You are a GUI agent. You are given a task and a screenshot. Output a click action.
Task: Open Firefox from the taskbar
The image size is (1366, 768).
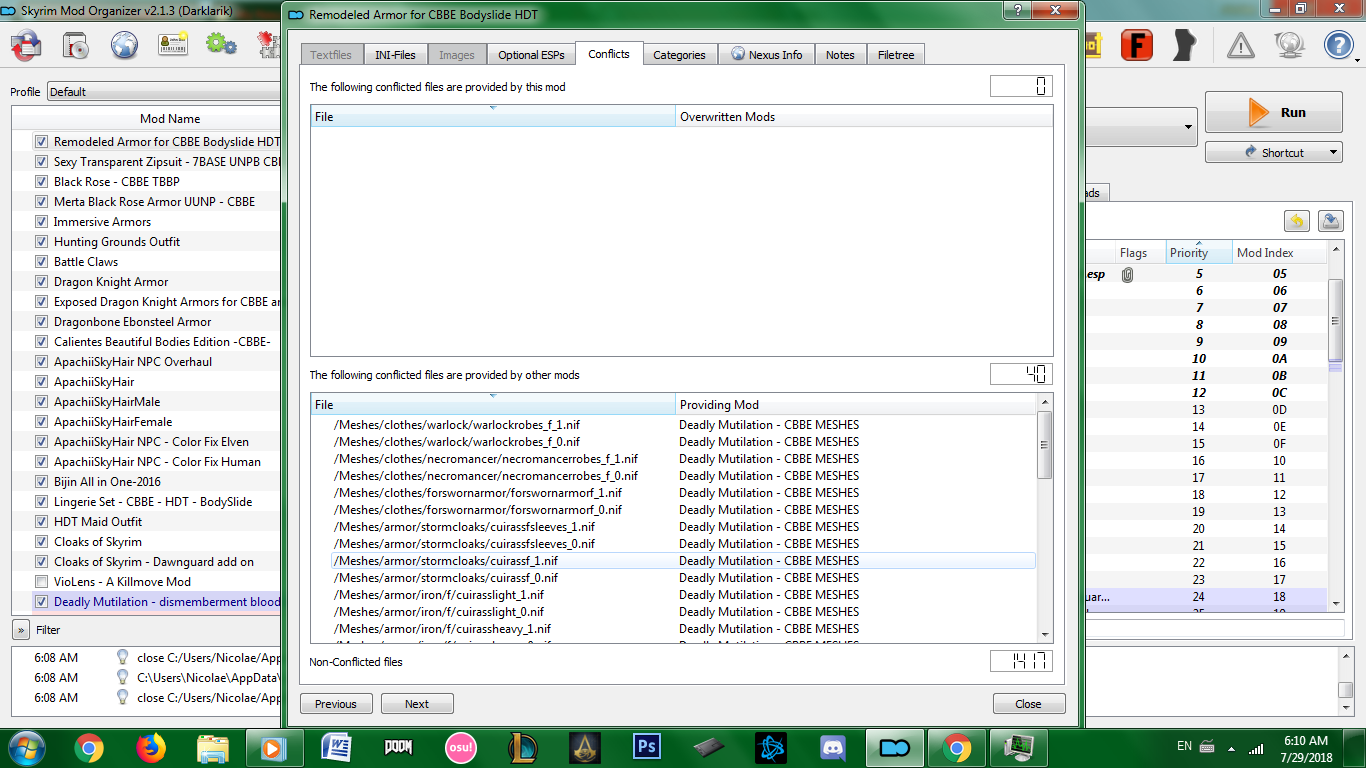pyautogui.click(x=150, y=747)
